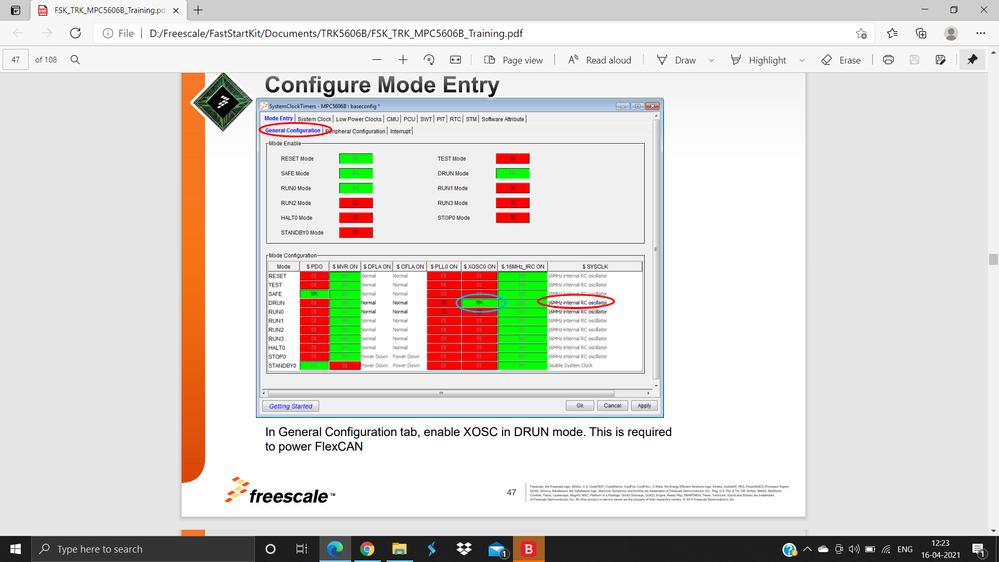Switch to Page view mode
Viewport: 999px width, 562px height.
(x=513, y=60)
